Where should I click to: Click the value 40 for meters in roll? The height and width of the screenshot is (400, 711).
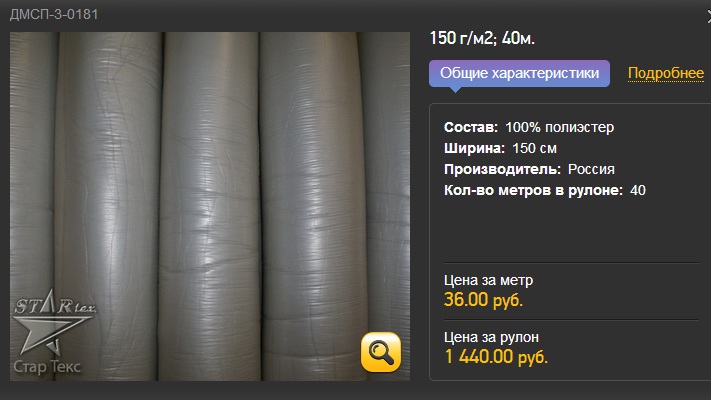638,190
